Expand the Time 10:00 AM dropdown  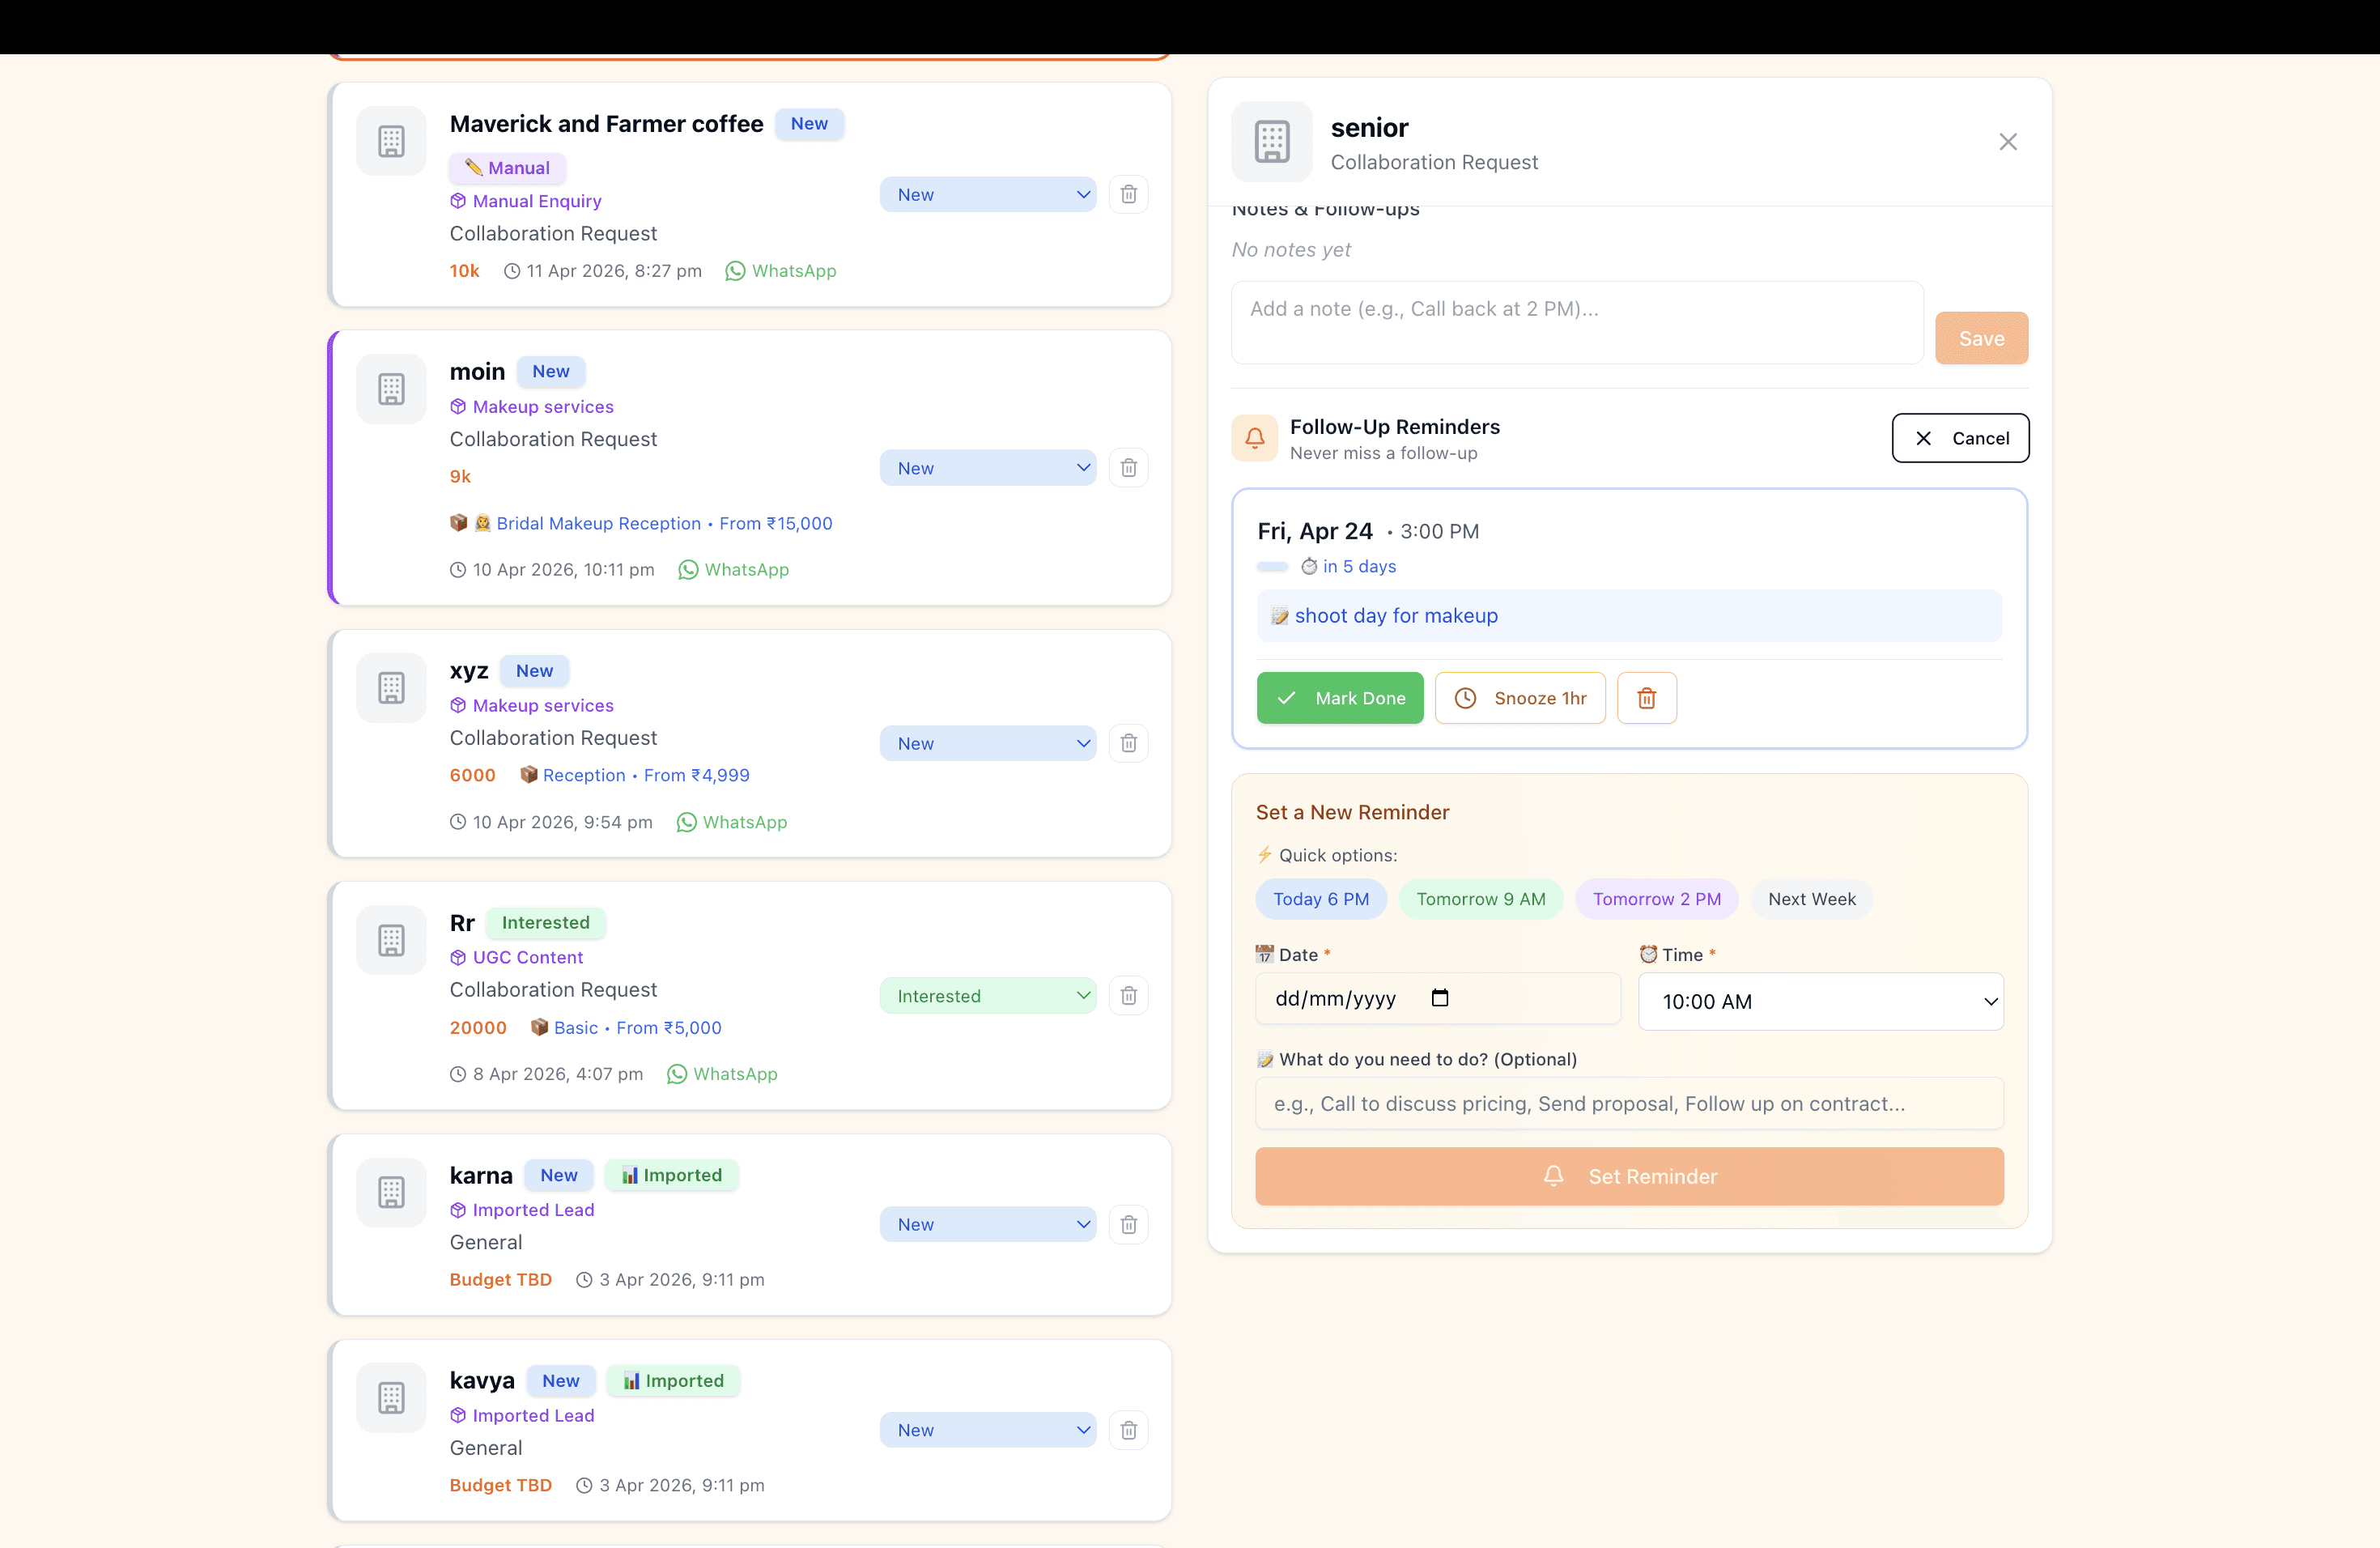(1820, 1001)
